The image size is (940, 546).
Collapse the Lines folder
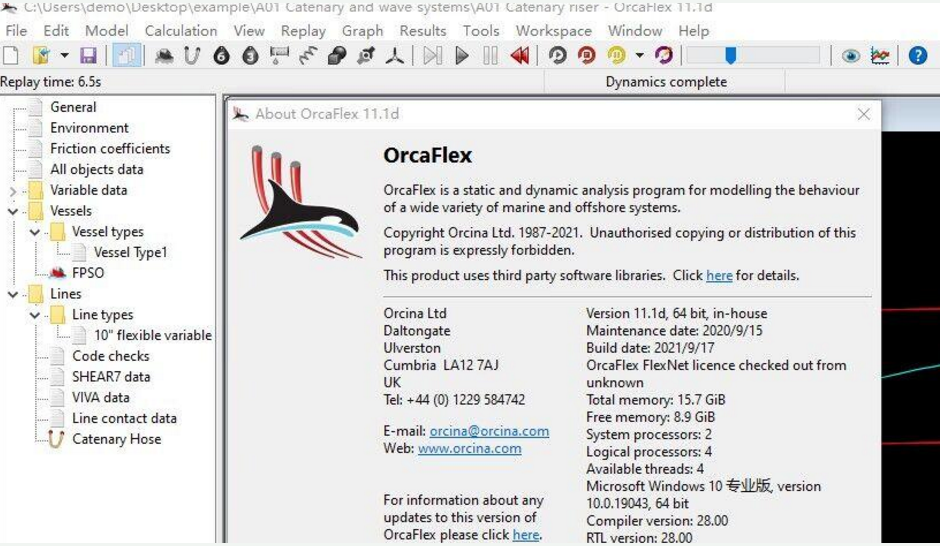pyautogui.click(x=13, y=294)
